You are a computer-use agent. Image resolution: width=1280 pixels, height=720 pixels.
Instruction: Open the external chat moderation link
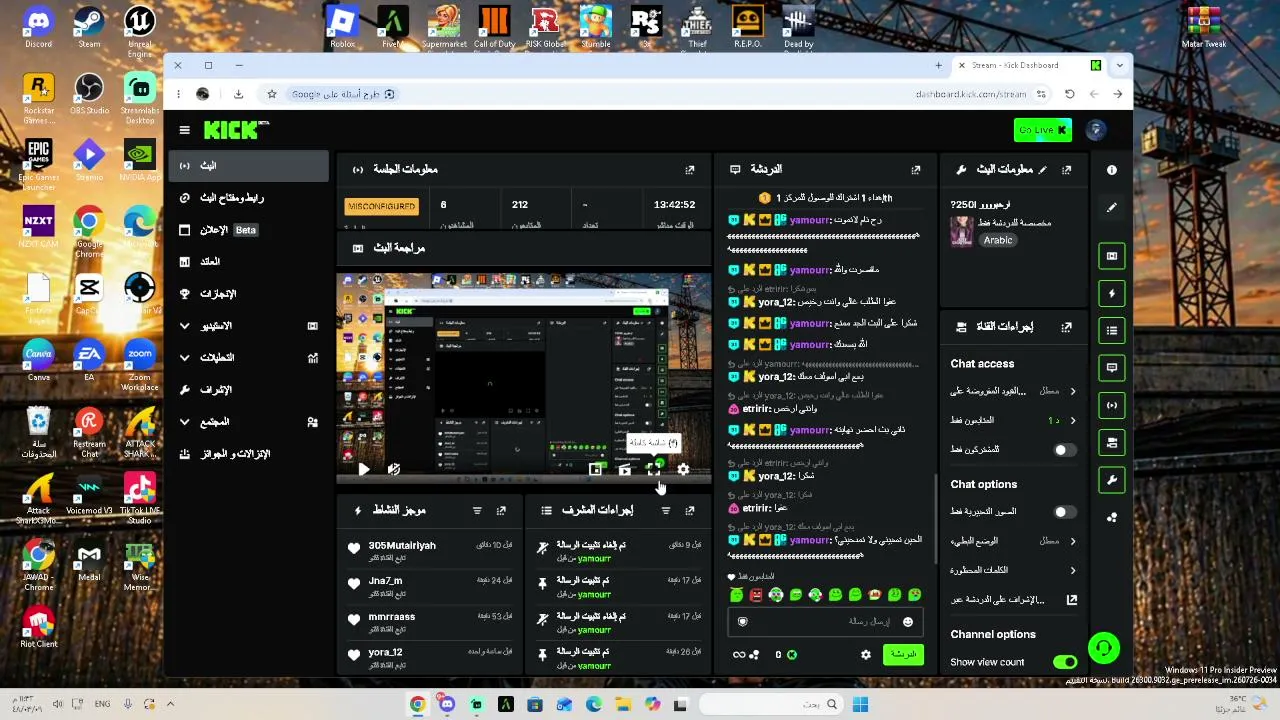[1072, 600]
